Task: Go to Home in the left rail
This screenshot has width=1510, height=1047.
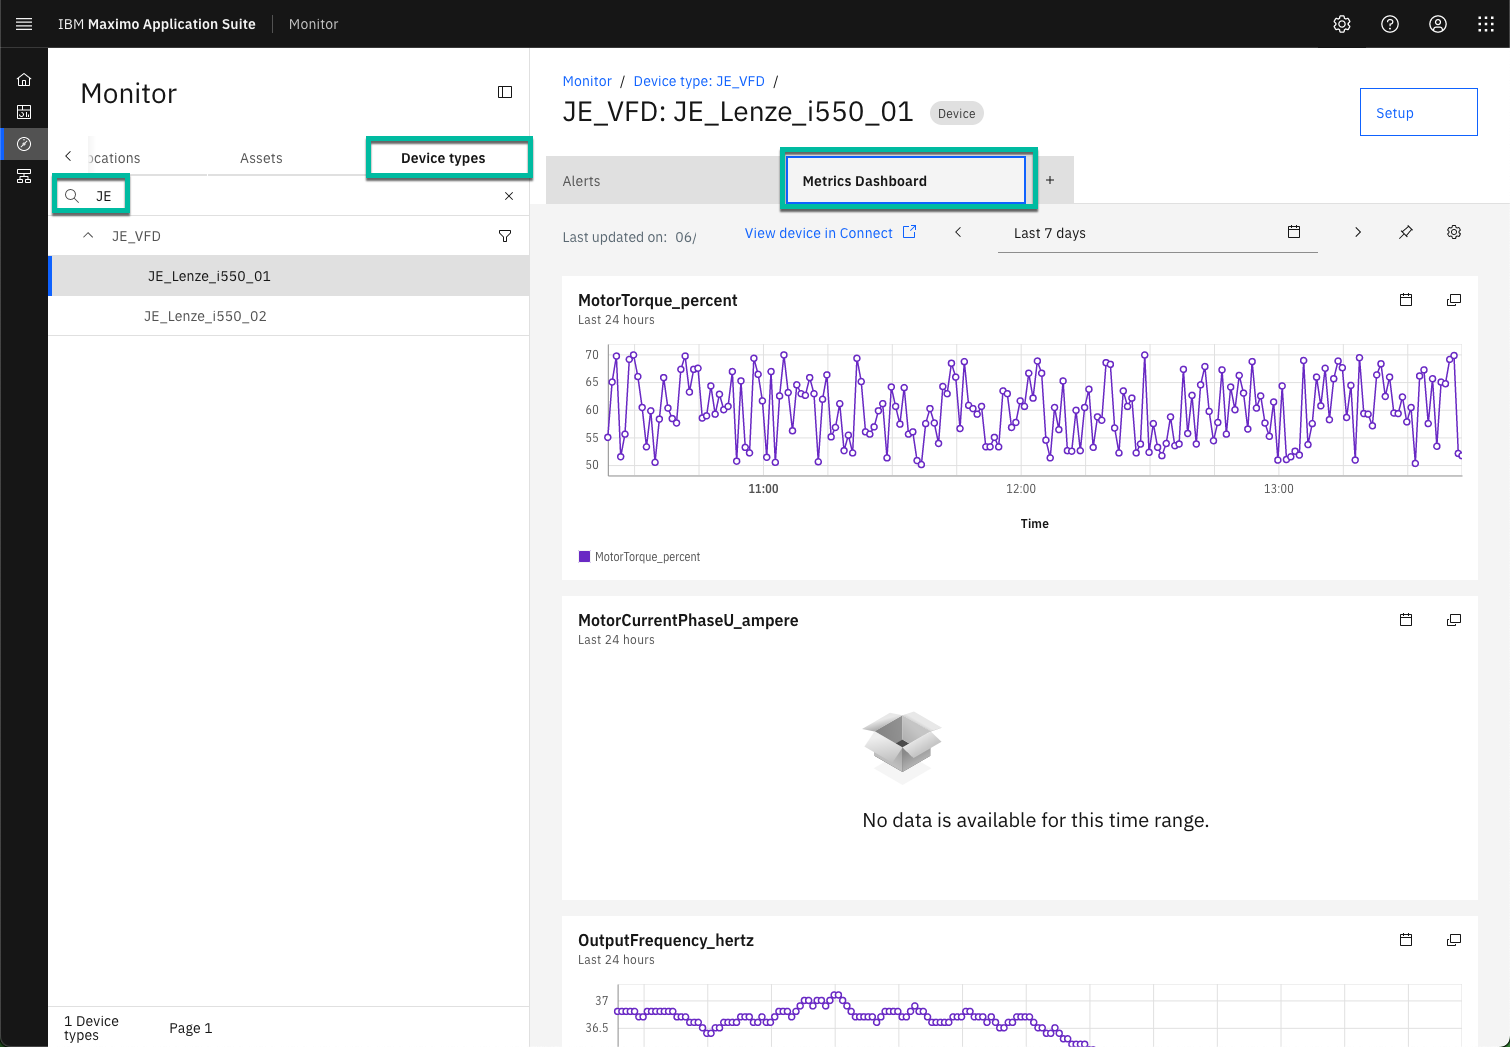Action: pyautogui.click(x=24, y=80)
